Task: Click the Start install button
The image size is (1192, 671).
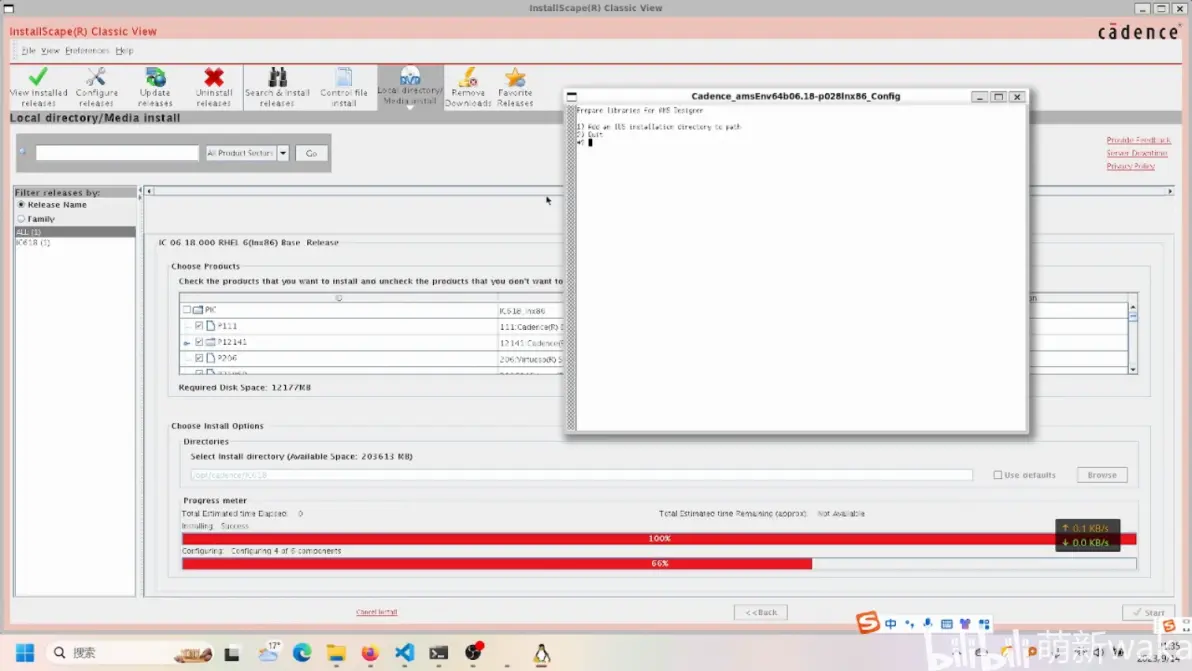Action: tap(1148, 612)
